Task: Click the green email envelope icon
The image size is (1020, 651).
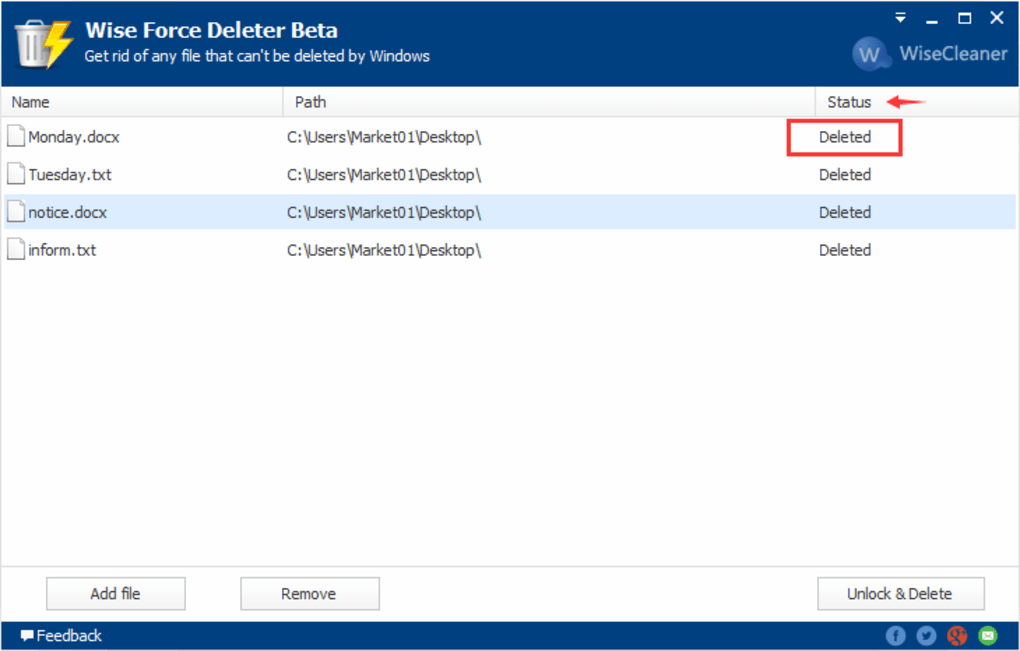Action: click(x=988, y=636)
